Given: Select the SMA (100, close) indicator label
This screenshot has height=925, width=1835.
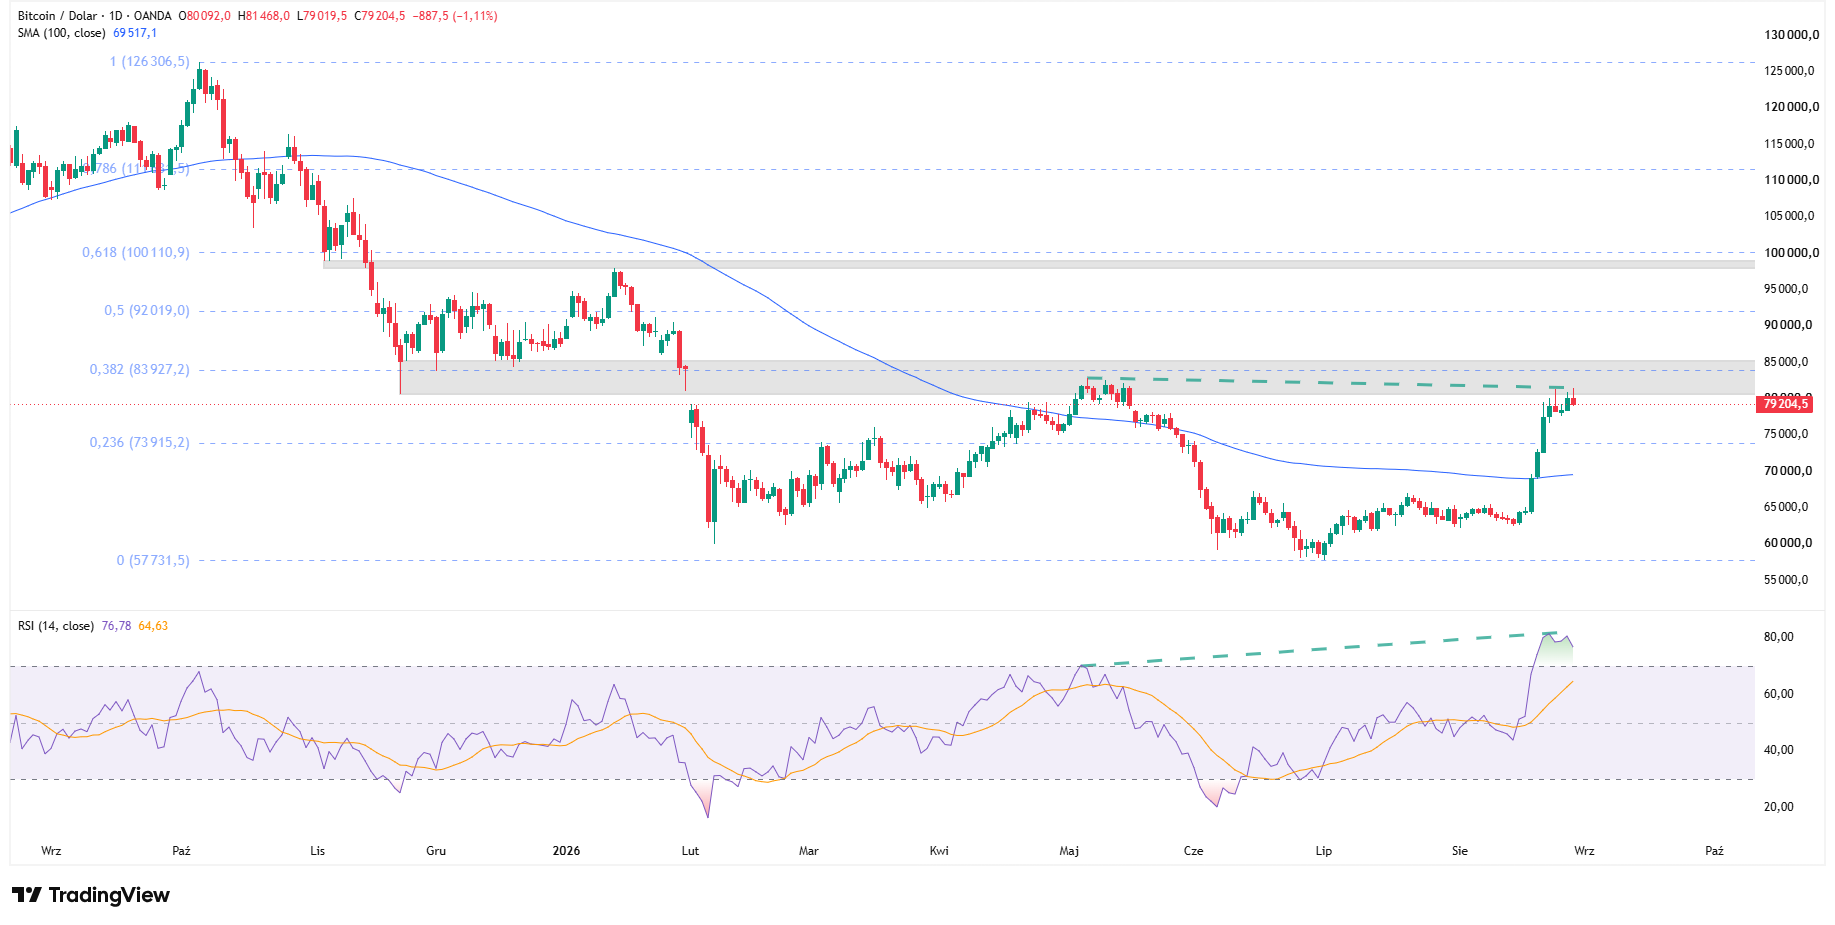Looking at the screenshot, I should coord(61,33).
